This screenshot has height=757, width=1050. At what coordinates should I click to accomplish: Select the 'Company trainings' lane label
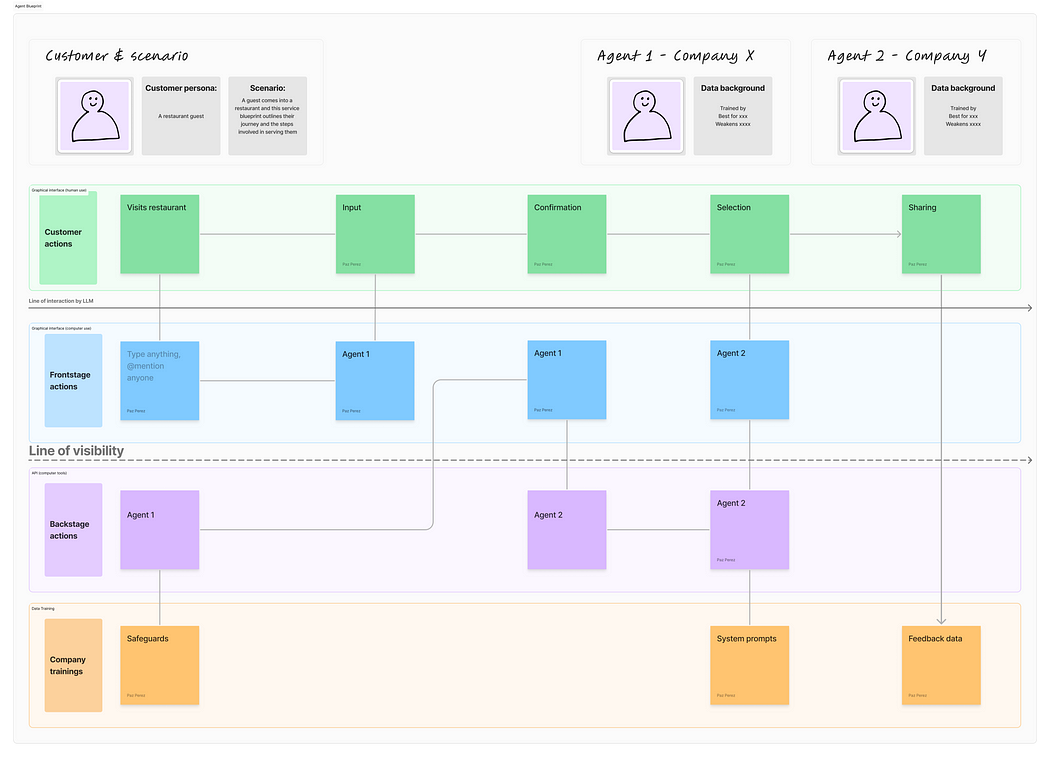pos(74,665)
